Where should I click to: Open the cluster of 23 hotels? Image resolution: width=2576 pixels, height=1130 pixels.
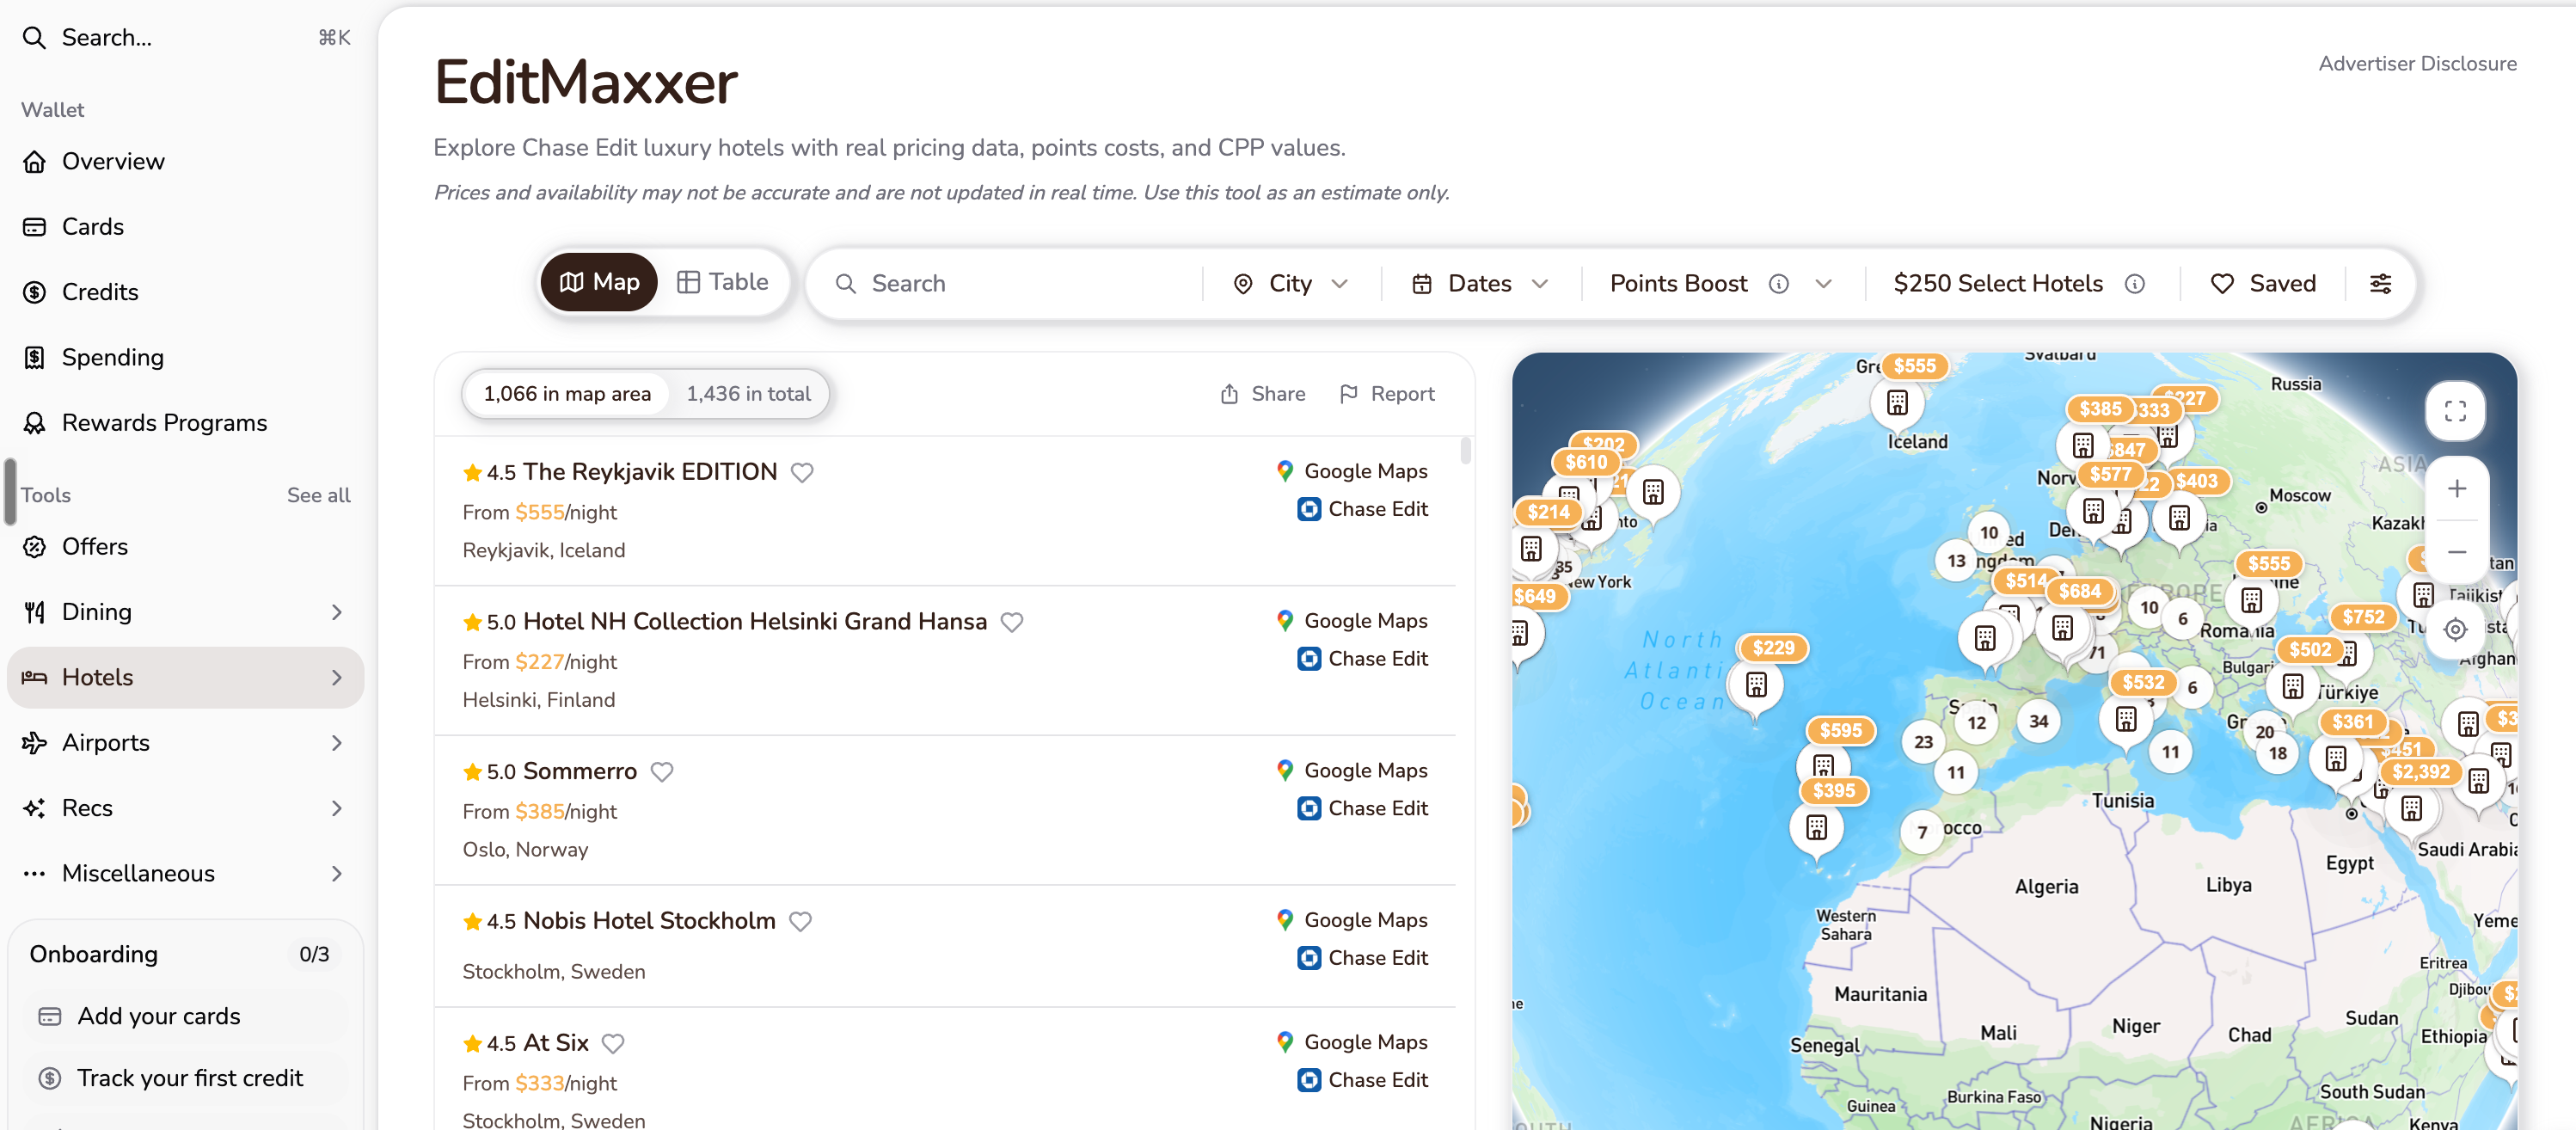click(x=1923, y=742)
